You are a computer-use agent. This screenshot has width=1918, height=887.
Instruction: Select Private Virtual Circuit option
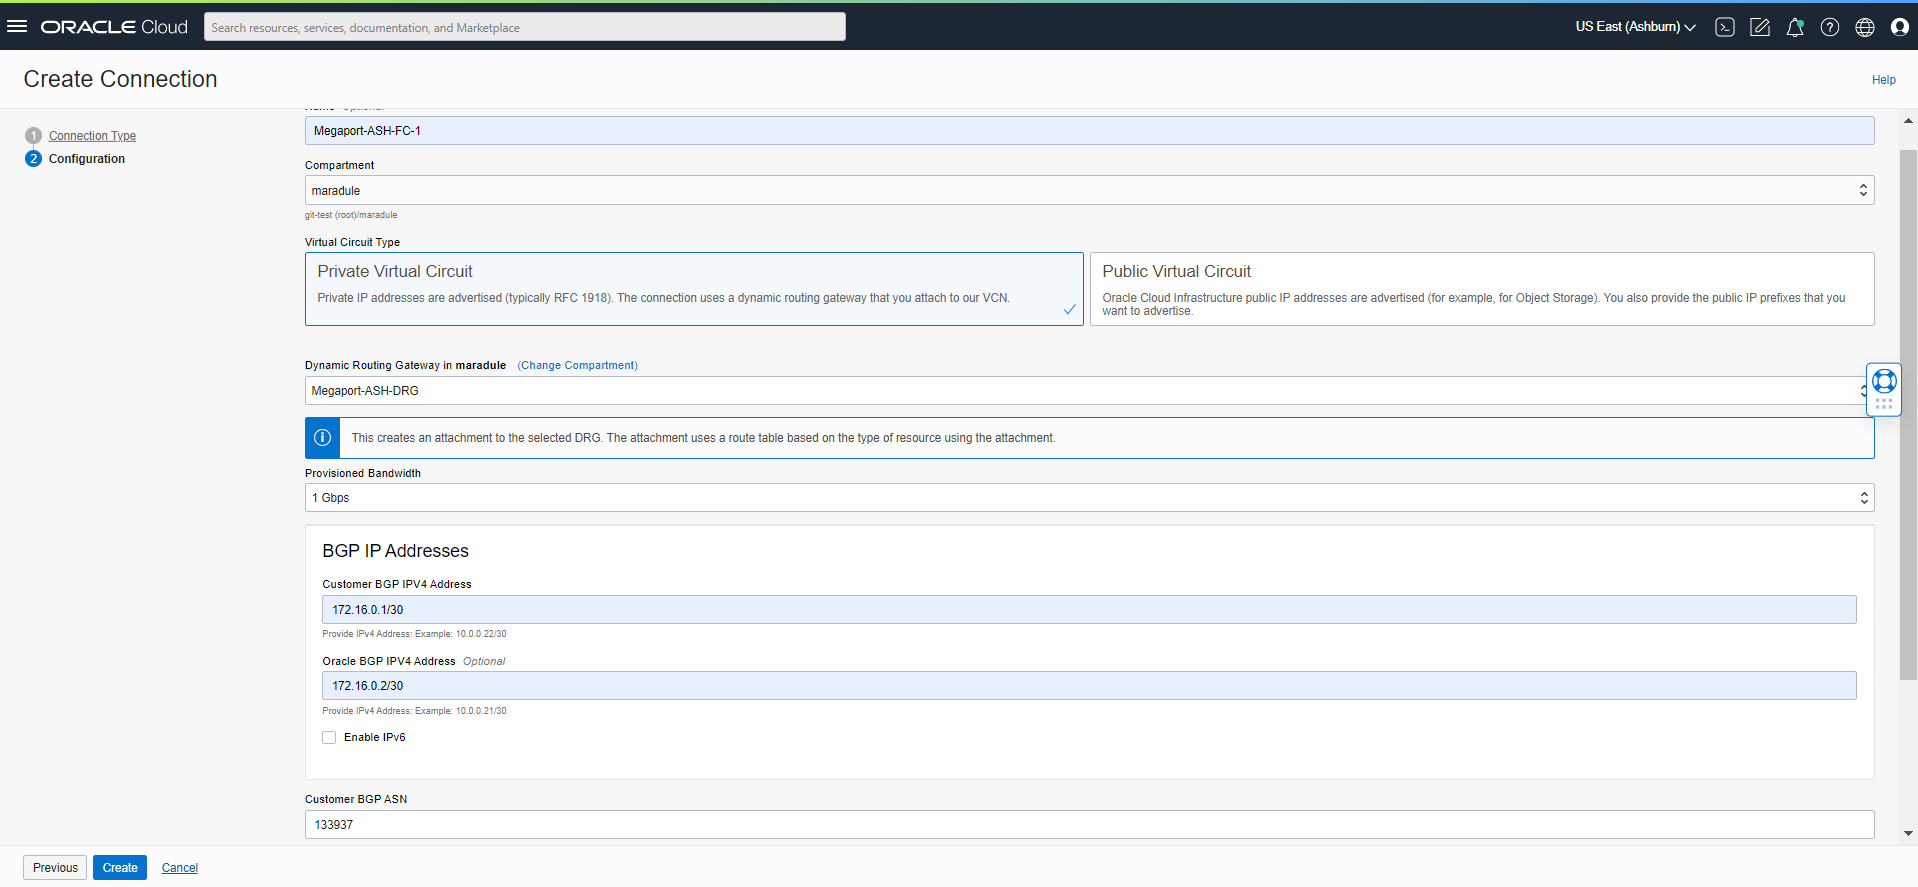(693, 289)
